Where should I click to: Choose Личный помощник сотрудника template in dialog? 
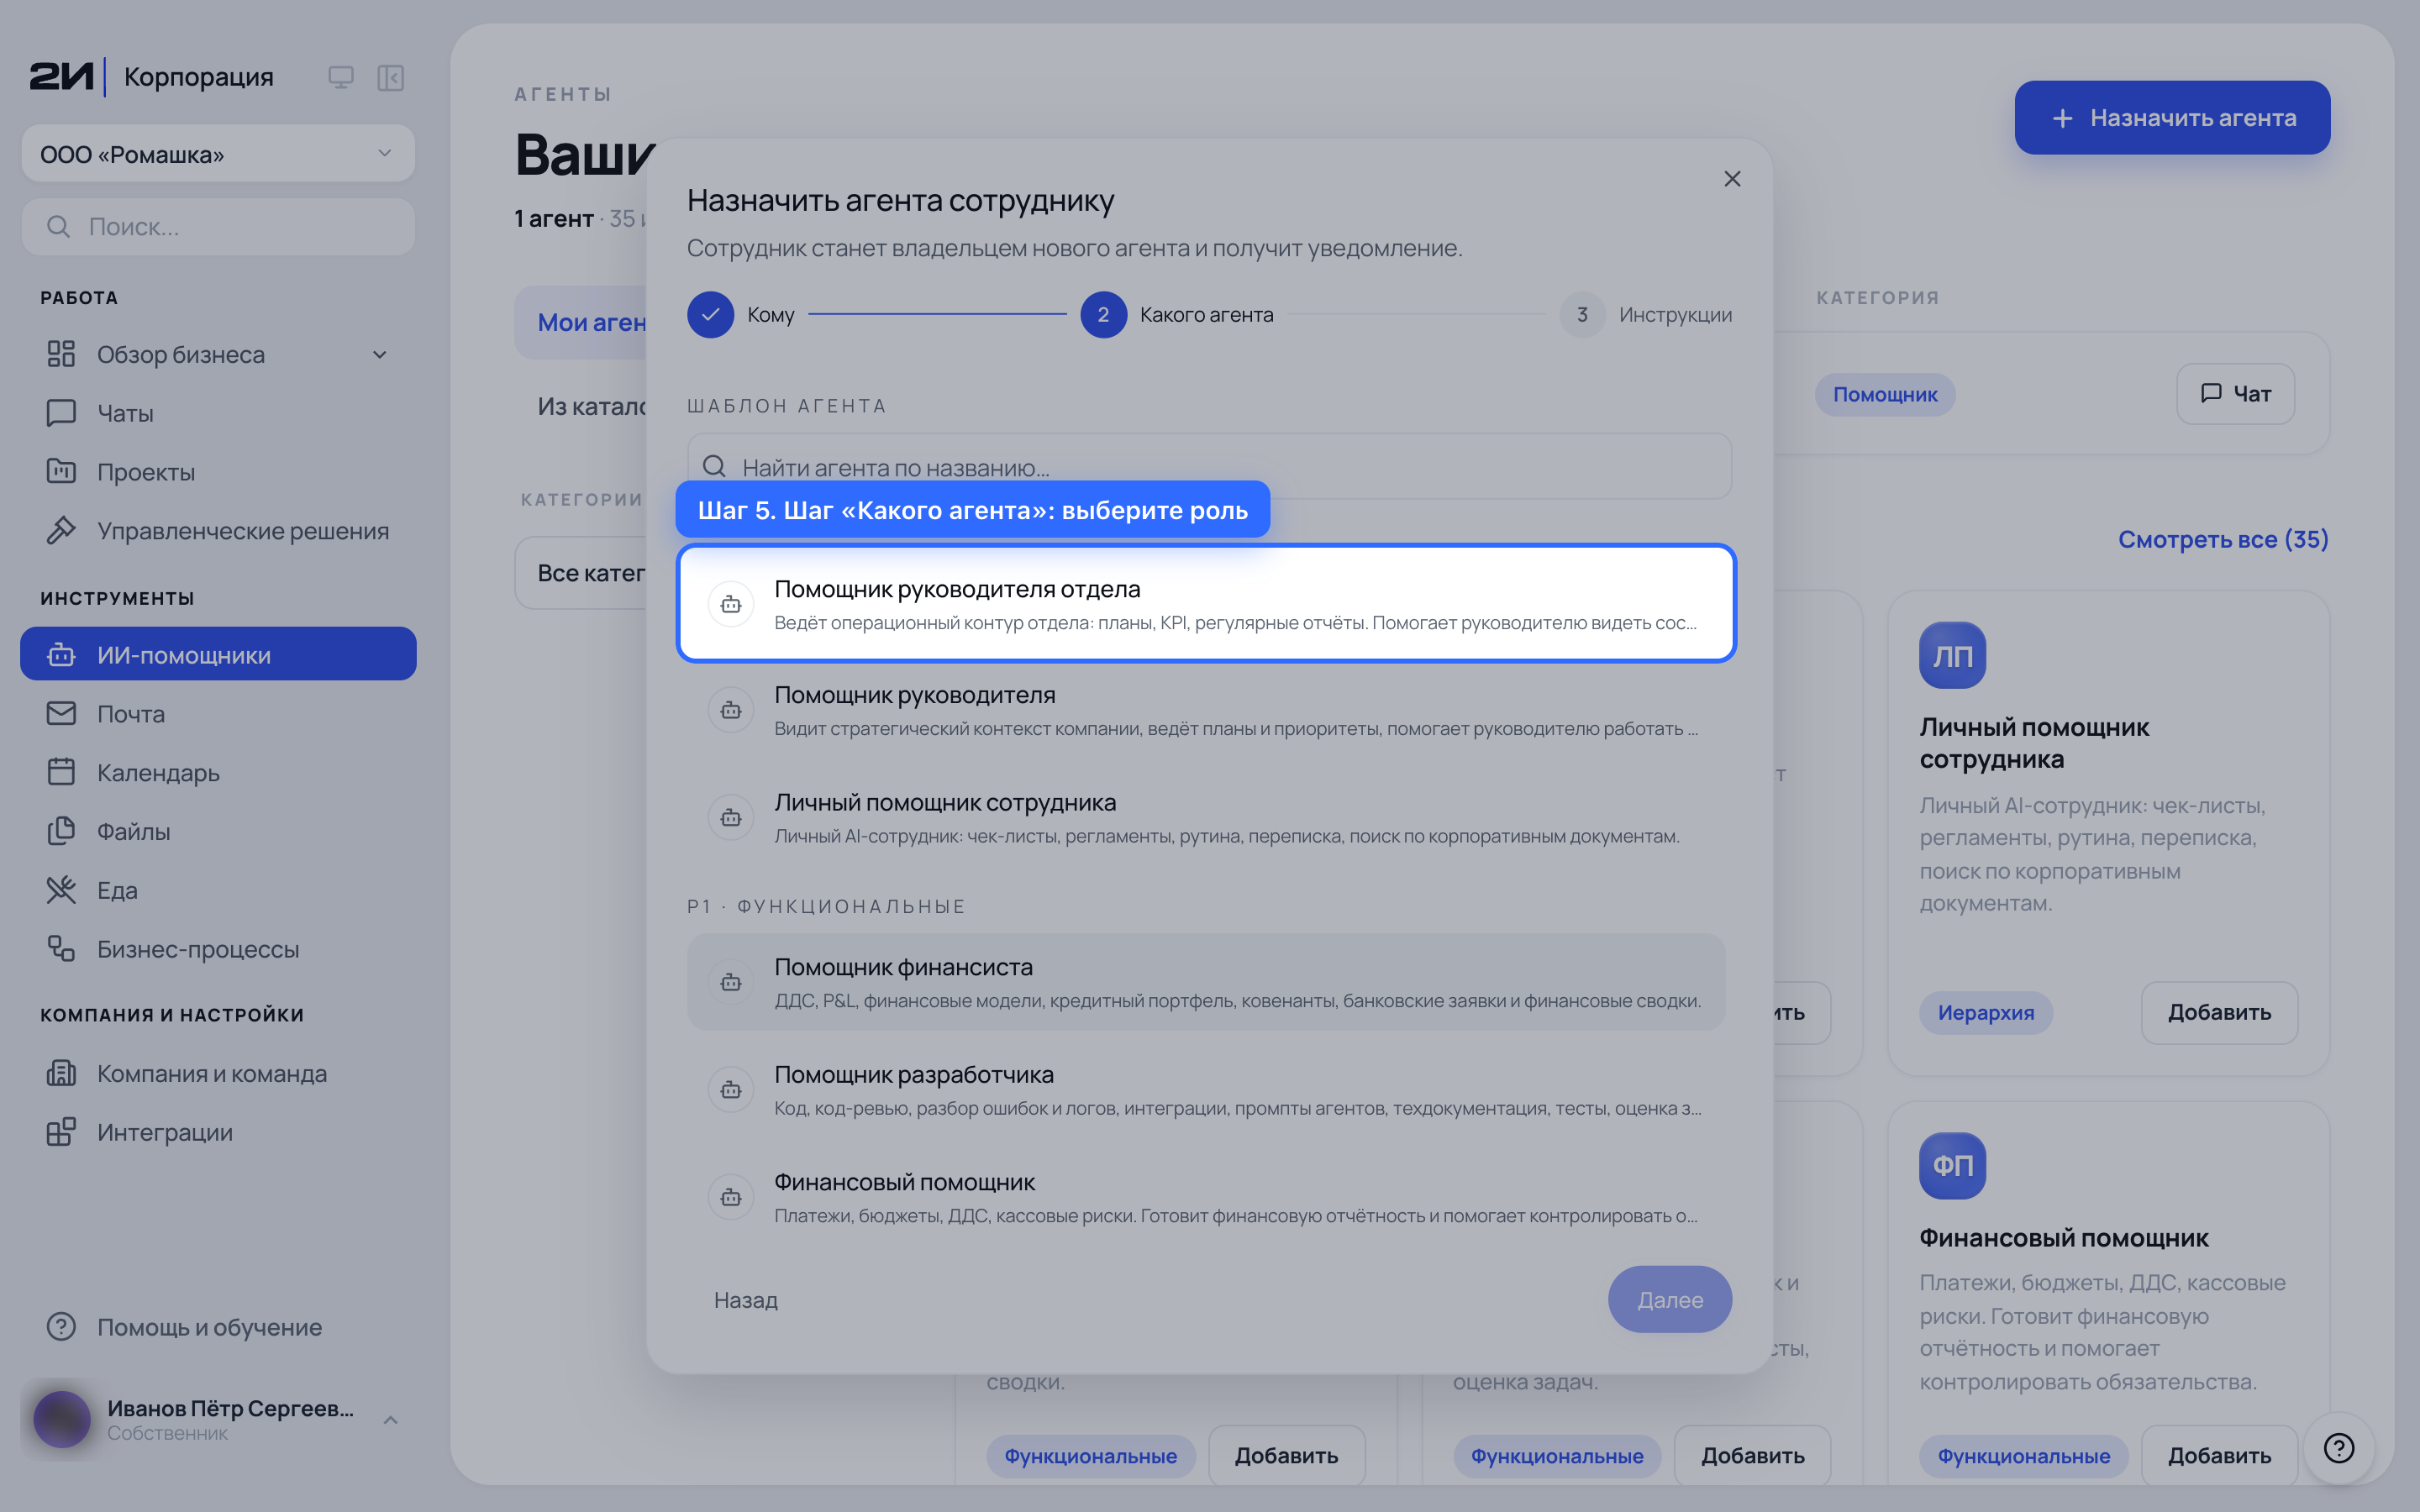point(1206,818)
